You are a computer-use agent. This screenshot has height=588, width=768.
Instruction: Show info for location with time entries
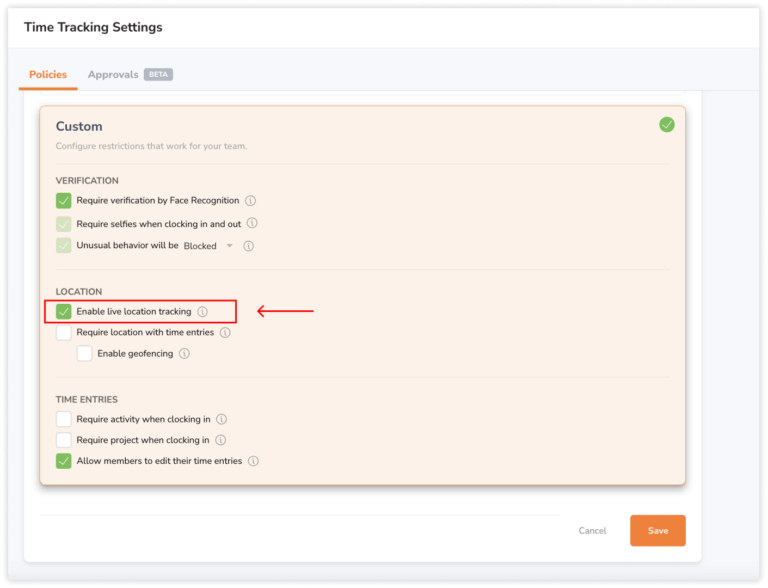click(x=225, y=333)
